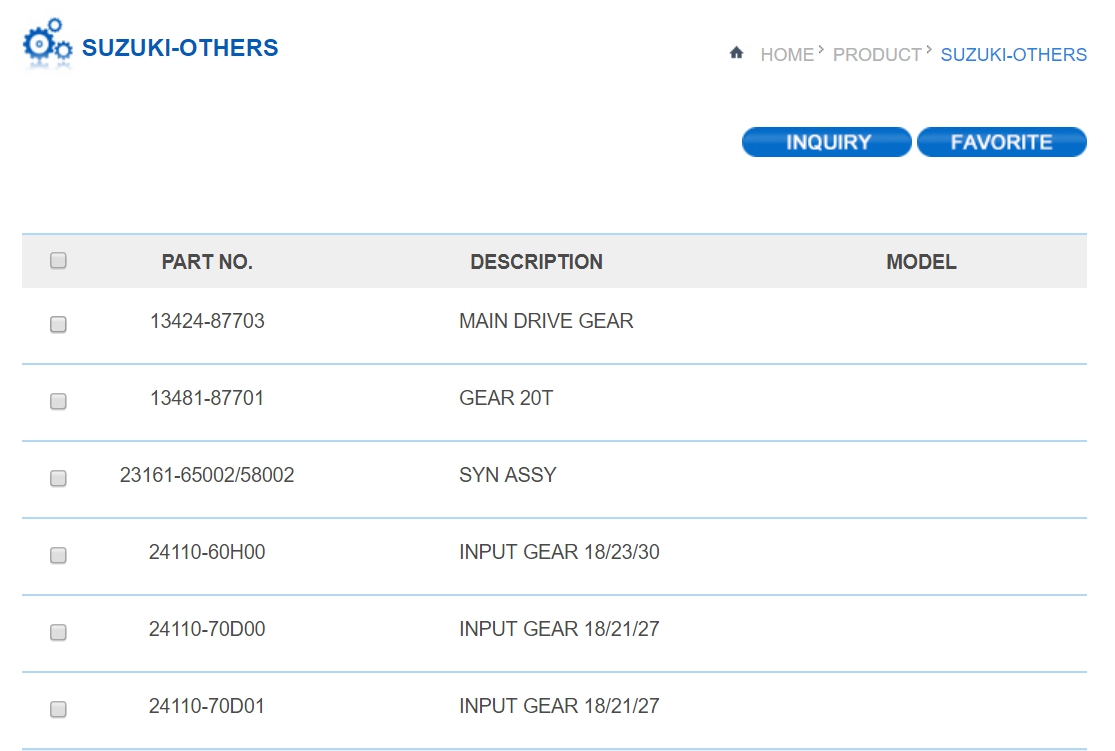The image size is (1115, 751).
Task: Go to the PRODUCT breadcrumb link
Action: 877,55
